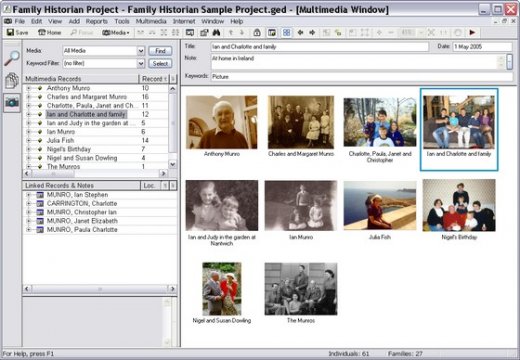Select Charlotte, Paula, Janet and Christopher thumbnail
520x360 pixels.
click(380, 122)
